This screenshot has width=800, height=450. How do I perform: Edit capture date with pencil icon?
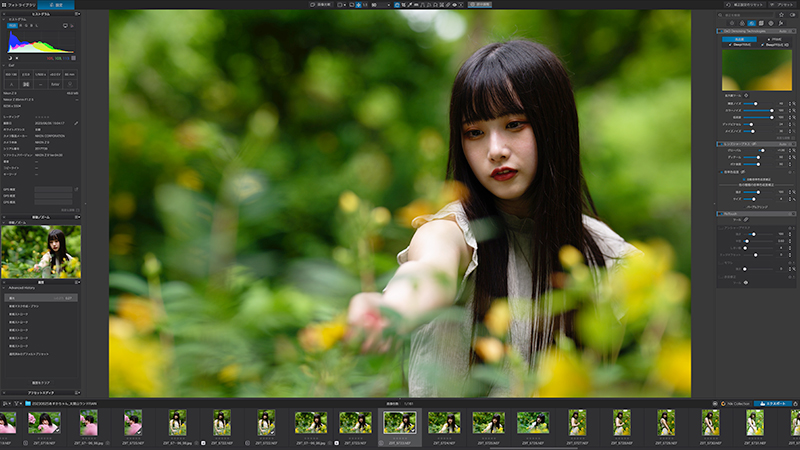(x=76, y=123)
